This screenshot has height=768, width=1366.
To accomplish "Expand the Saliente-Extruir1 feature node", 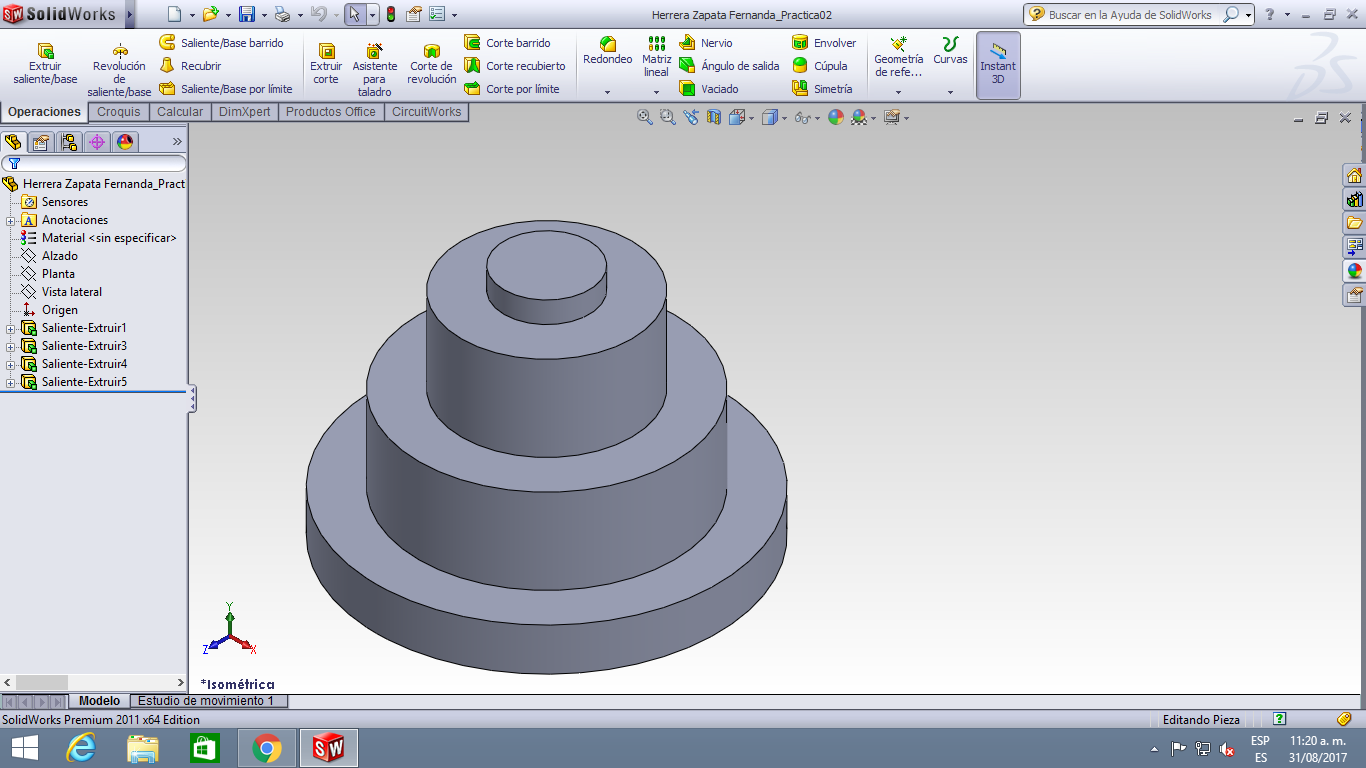I will (9, 327).
